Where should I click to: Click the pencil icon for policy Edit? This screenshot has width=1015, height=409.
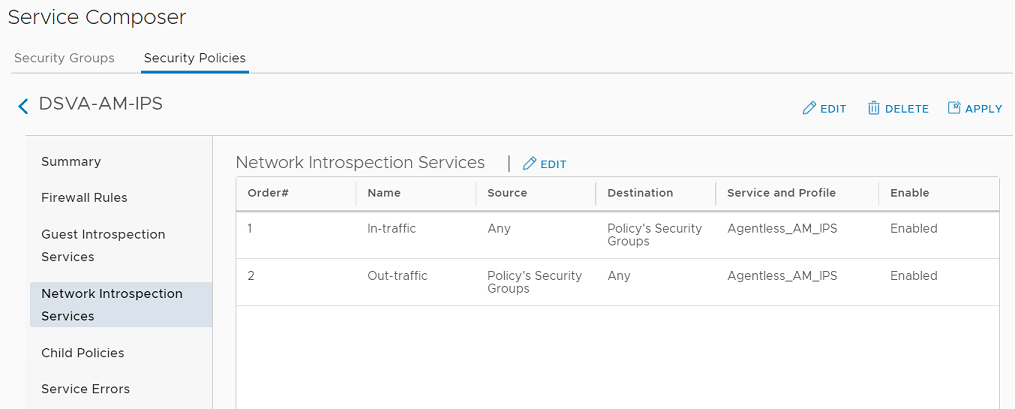pyautogui.click(x=809, y=109)
